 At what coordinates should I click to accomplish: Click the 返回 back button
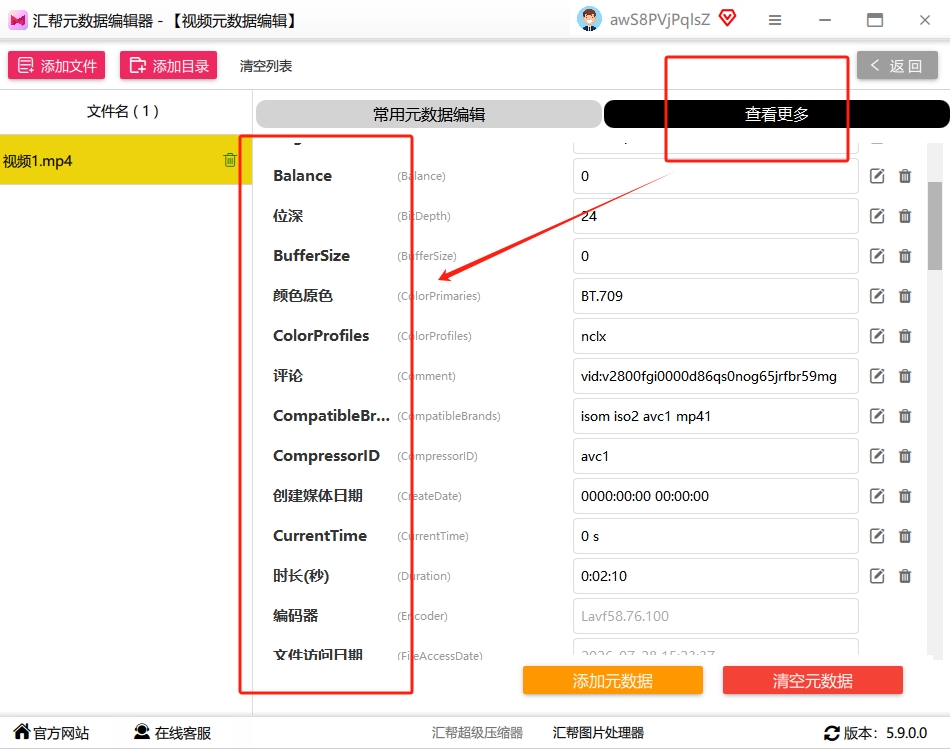pos(897,65)
